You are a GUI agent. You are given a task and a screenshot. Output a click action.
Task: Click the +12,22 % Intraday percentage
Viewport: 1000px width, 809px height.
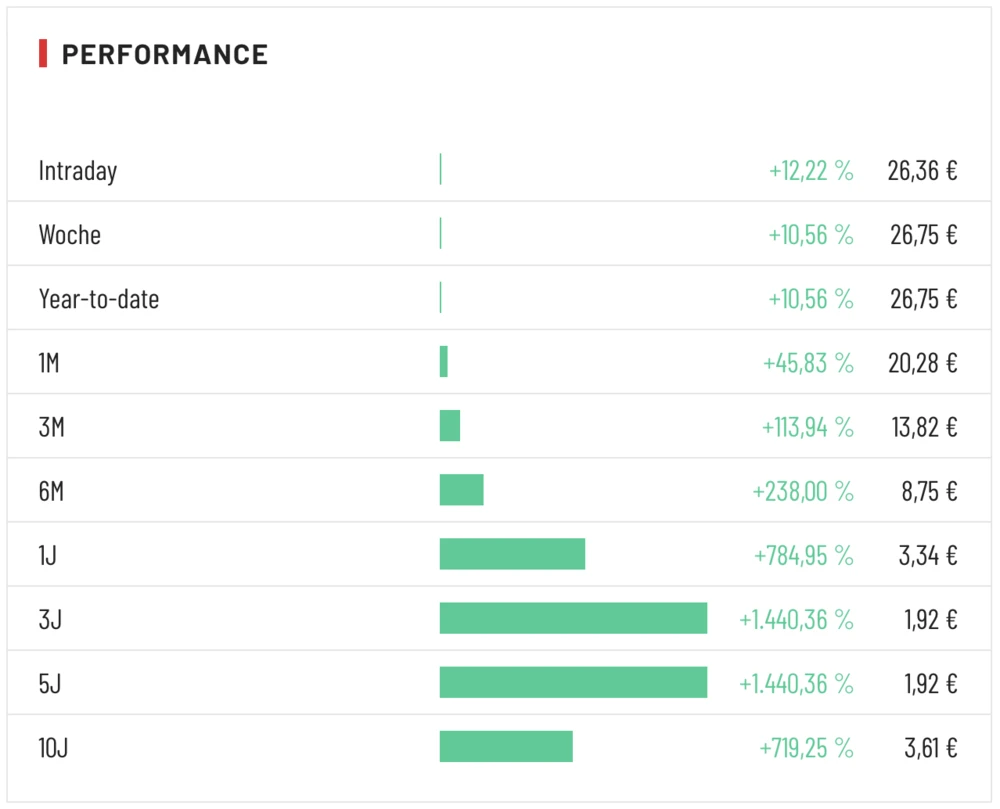[811, 171]
